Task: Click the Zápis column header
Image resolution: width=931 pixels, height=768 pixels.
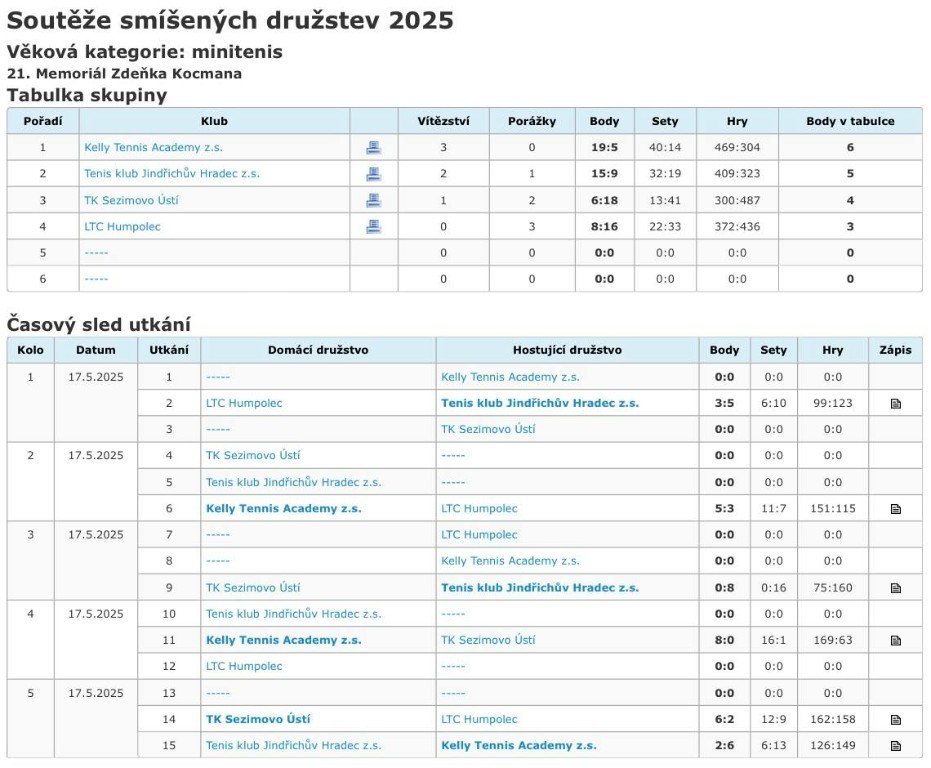Action: click(895, 350)
